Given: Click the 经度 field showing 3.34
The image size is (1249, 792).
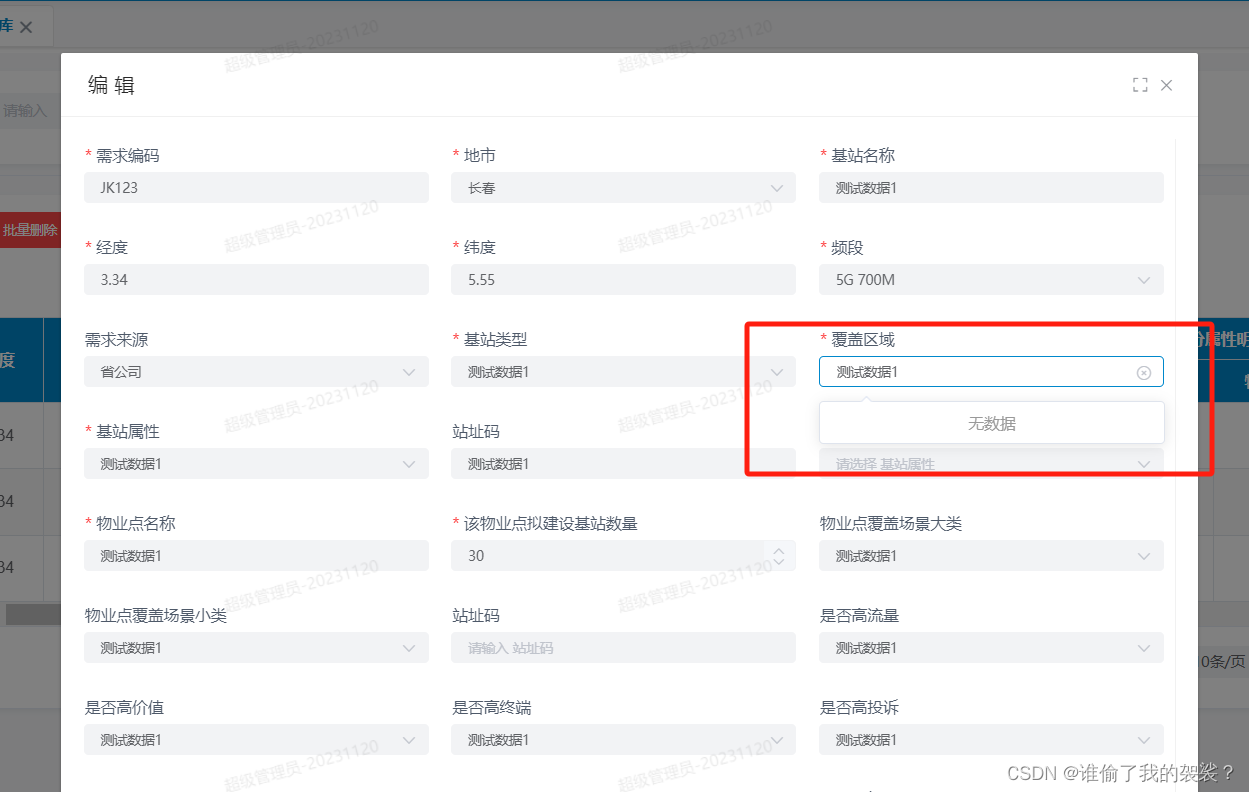Looking at the screenshot, I should pos(256,280).
